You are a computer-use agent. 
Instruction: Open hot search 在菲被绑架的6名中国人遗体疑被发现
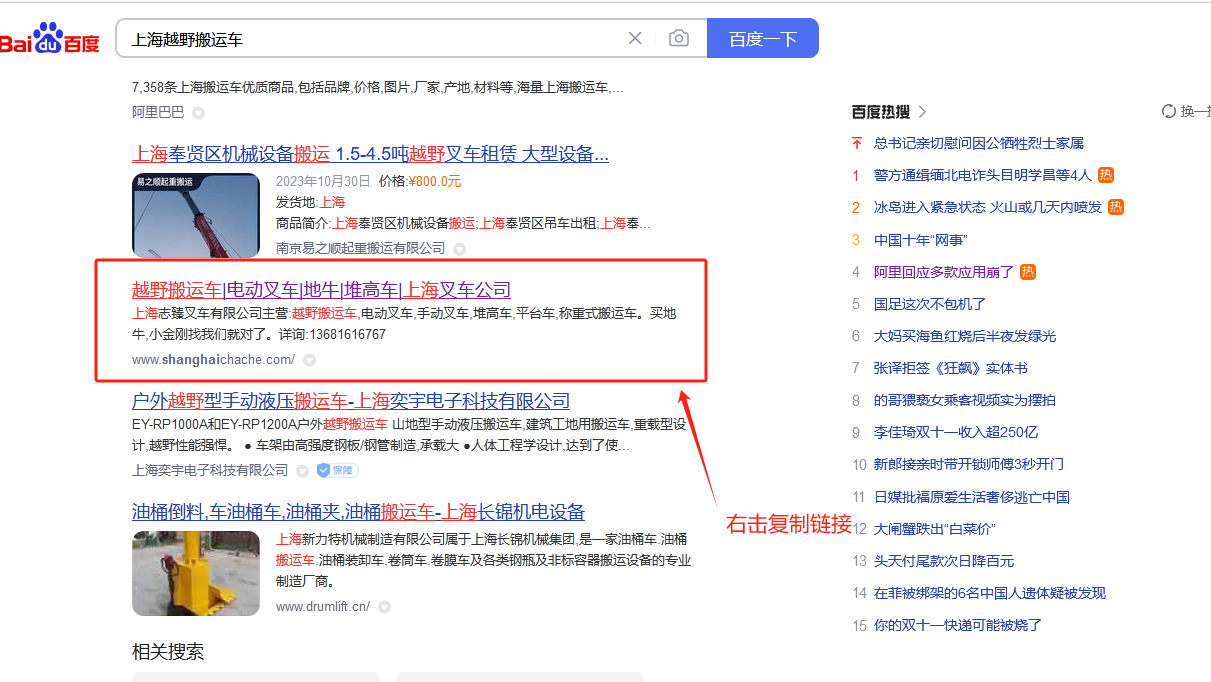990,593
